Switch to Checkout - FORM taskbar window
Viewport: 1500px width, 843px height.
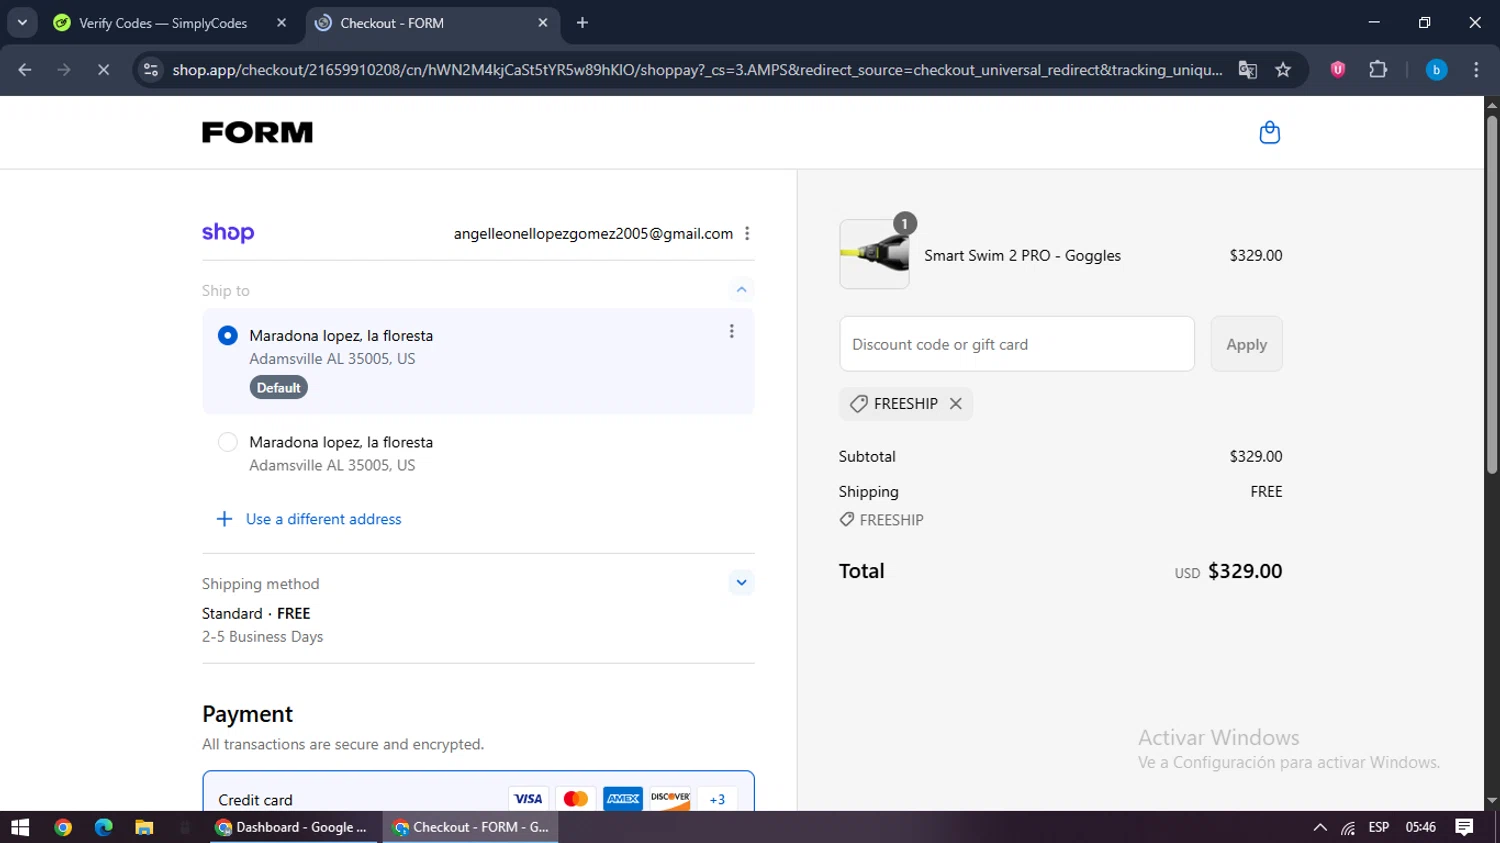(x=471, y=827)
